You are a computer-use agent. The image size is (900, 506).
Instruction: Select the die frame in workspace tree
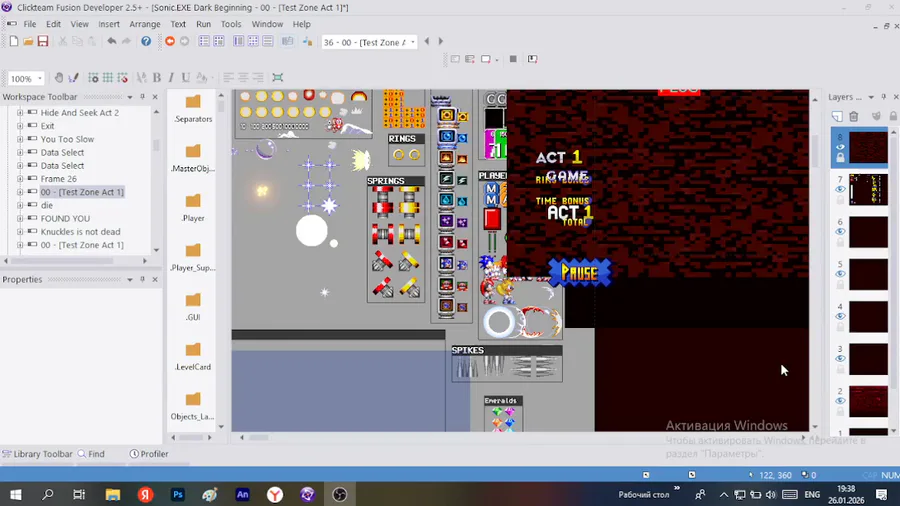pos(46,205)
